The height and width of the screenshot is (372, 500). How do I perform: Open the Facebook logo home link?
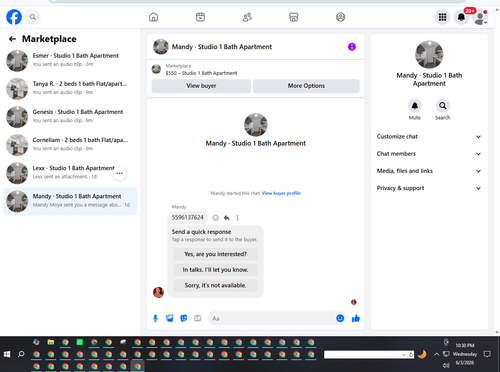pyautogui.click(x=14, y=17)
